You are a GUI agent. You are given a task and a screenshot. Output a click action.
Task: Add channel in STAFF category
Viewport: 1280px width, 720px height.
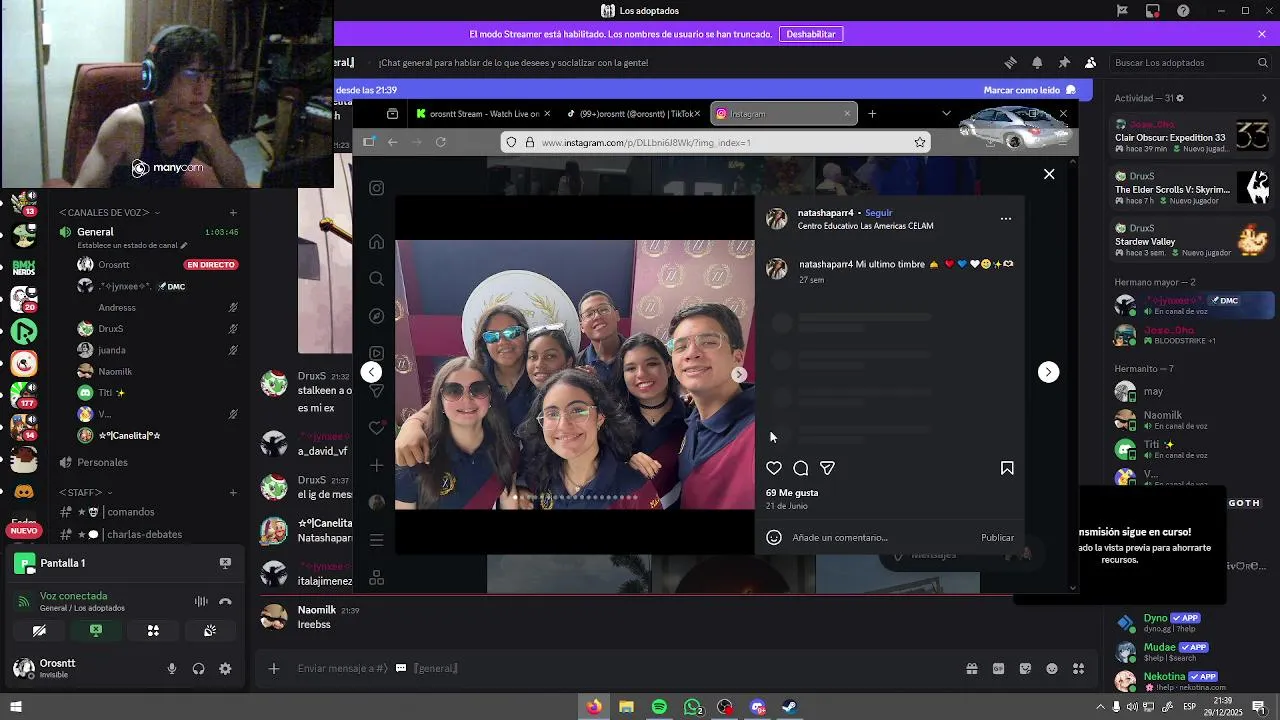coord(233,492)
